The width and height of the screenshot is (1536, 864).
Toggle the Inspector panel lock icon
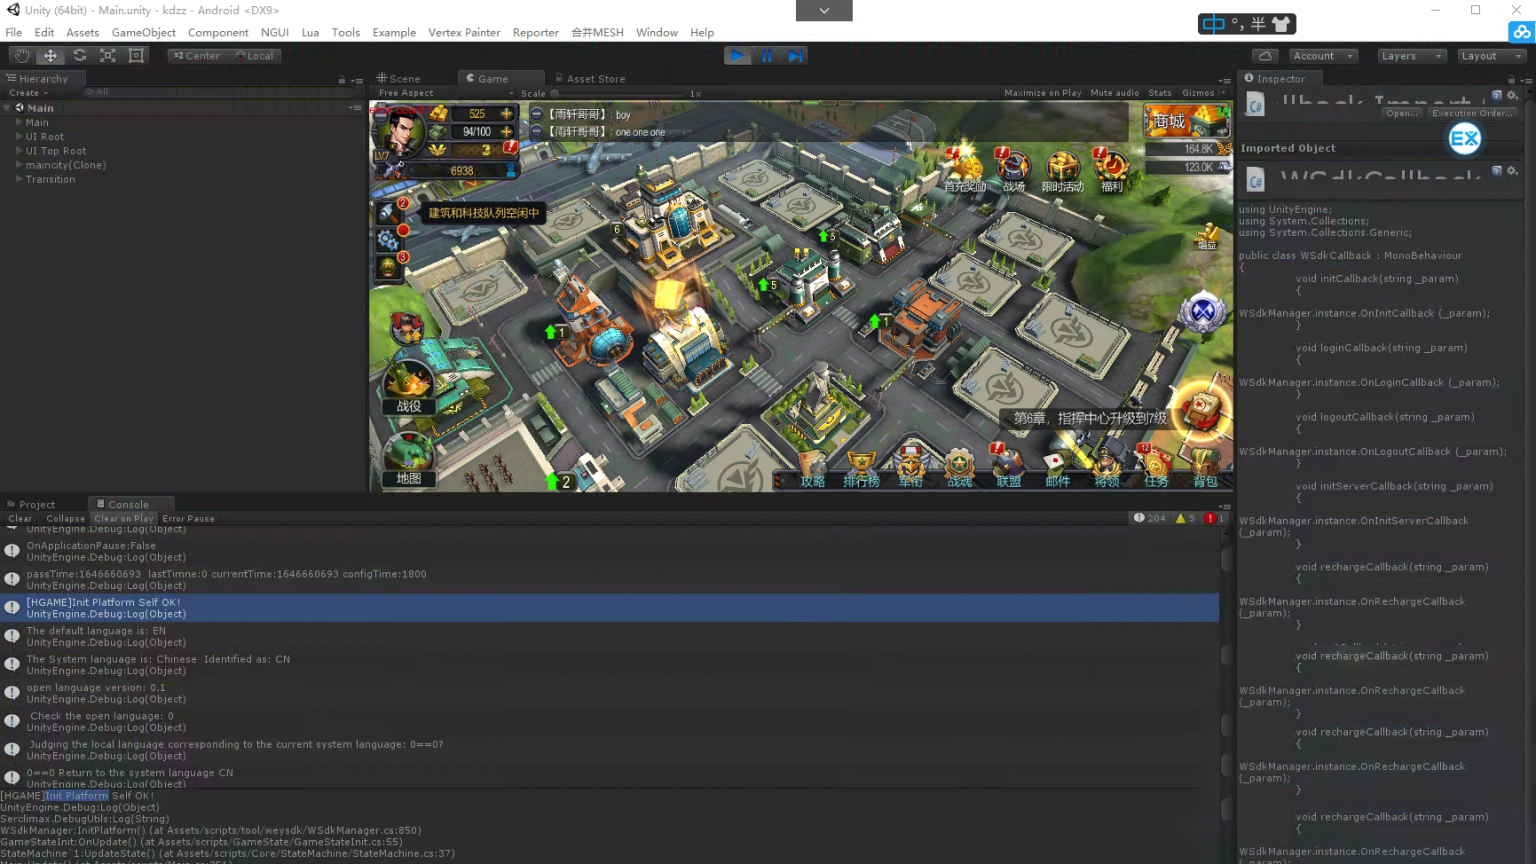(1510, 79)
